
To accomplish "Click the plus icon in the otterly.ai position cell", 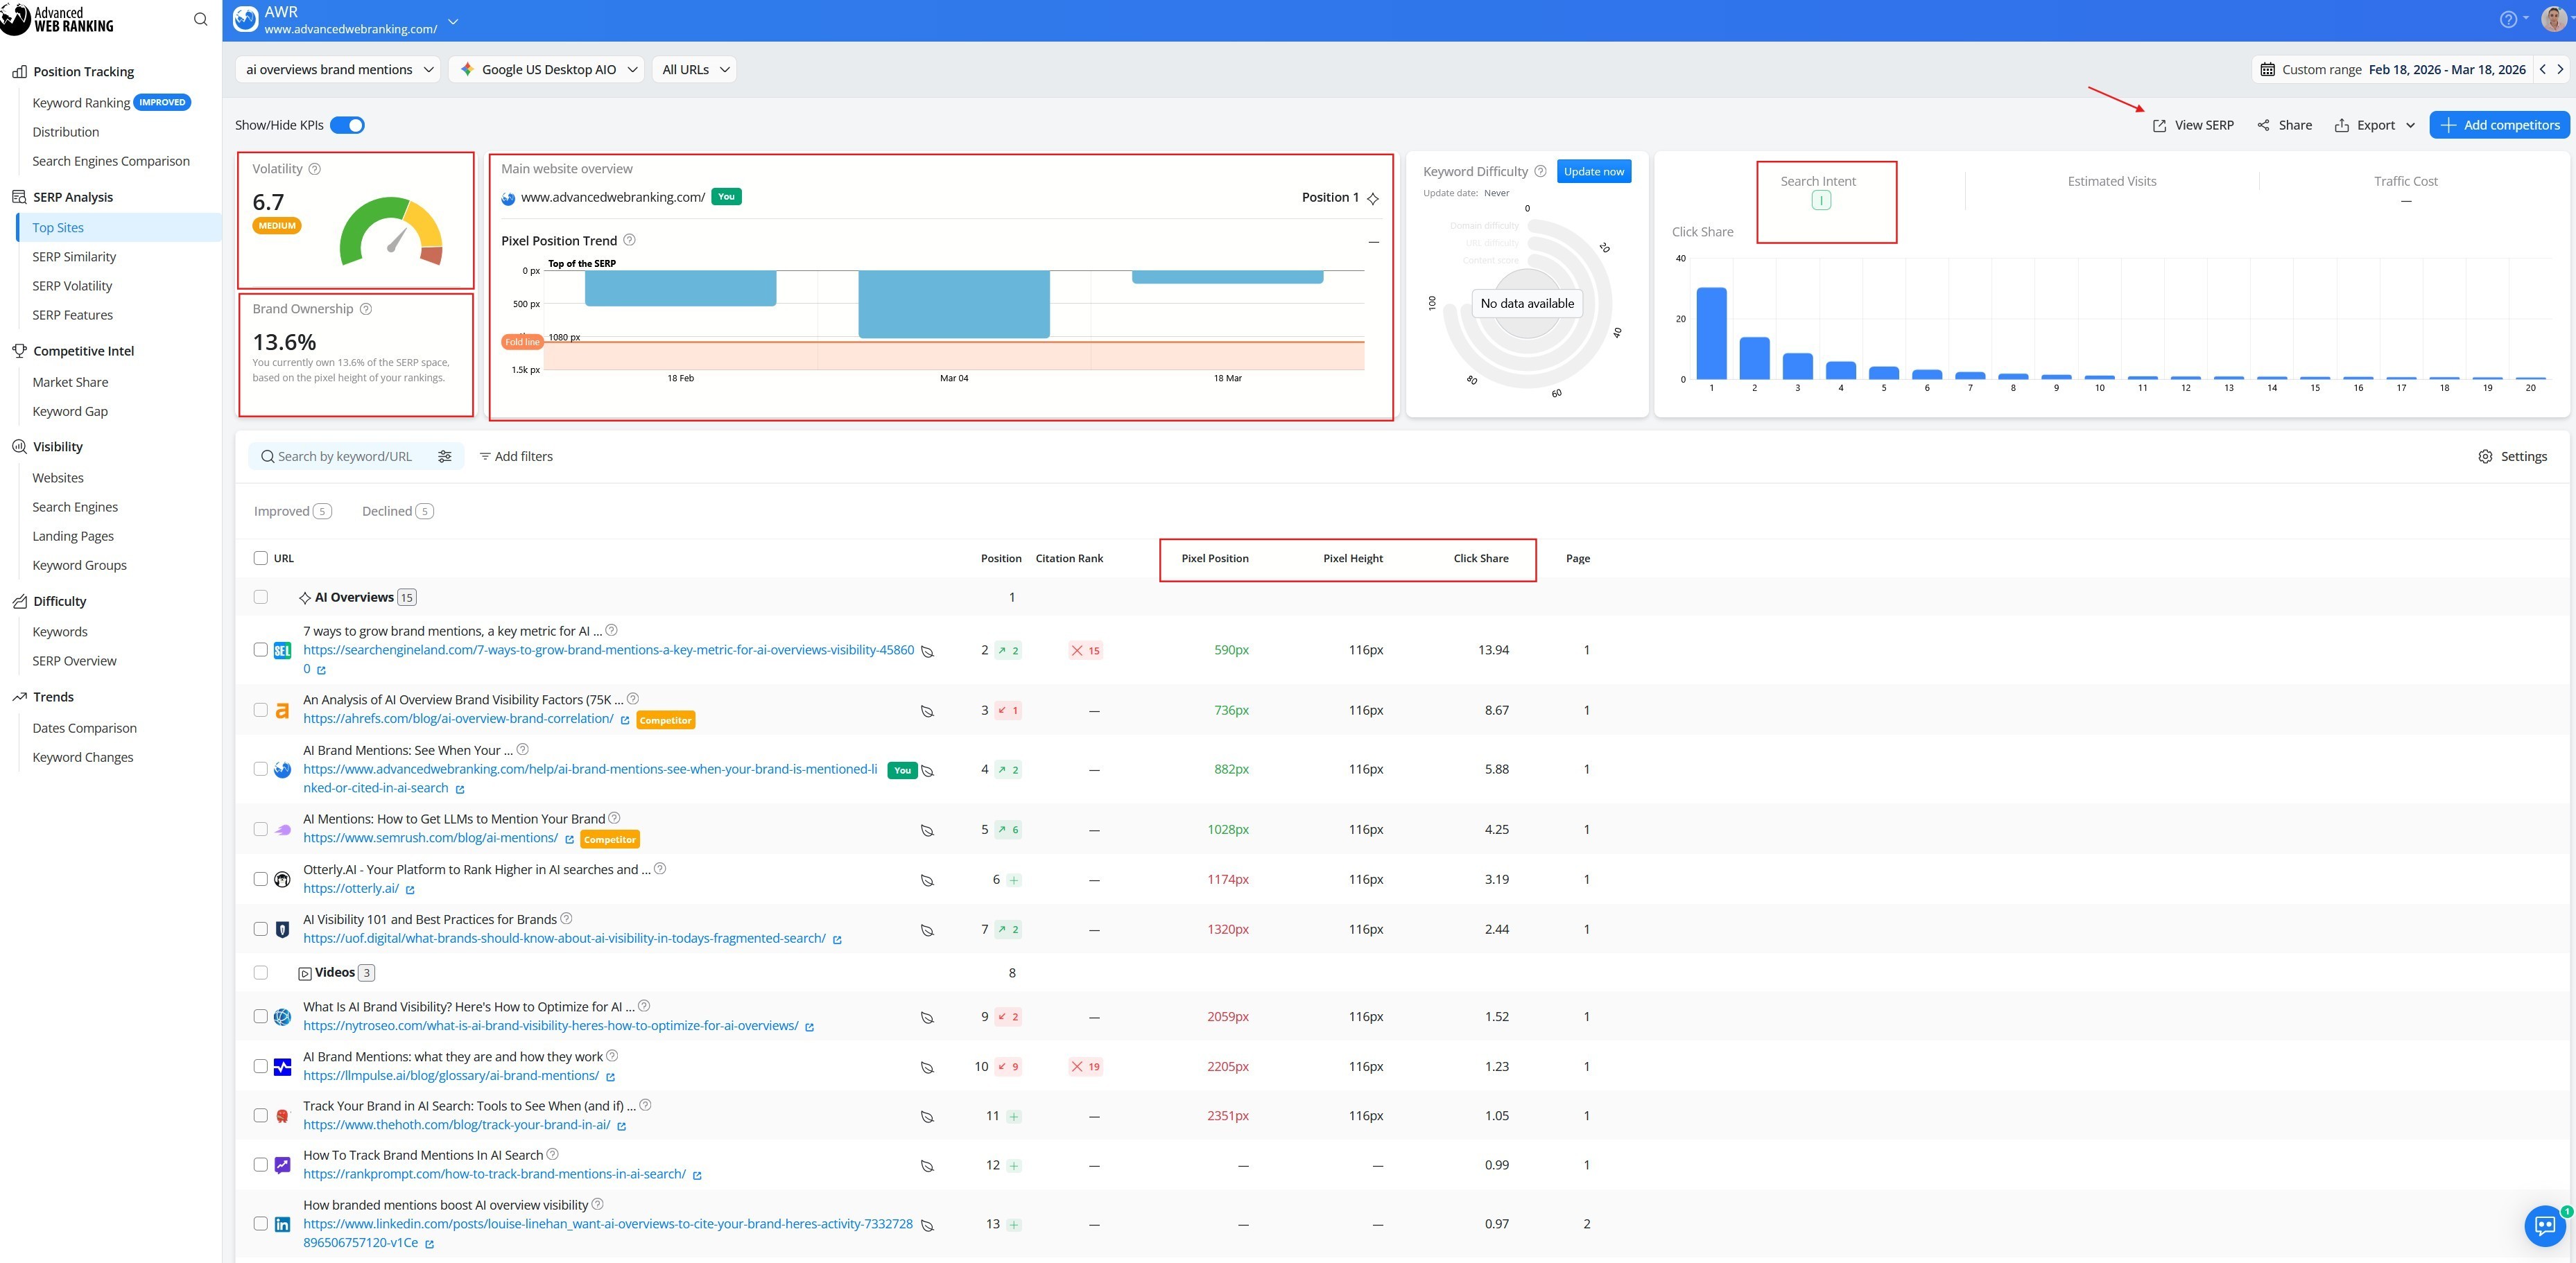I will tap(1014, 880).
